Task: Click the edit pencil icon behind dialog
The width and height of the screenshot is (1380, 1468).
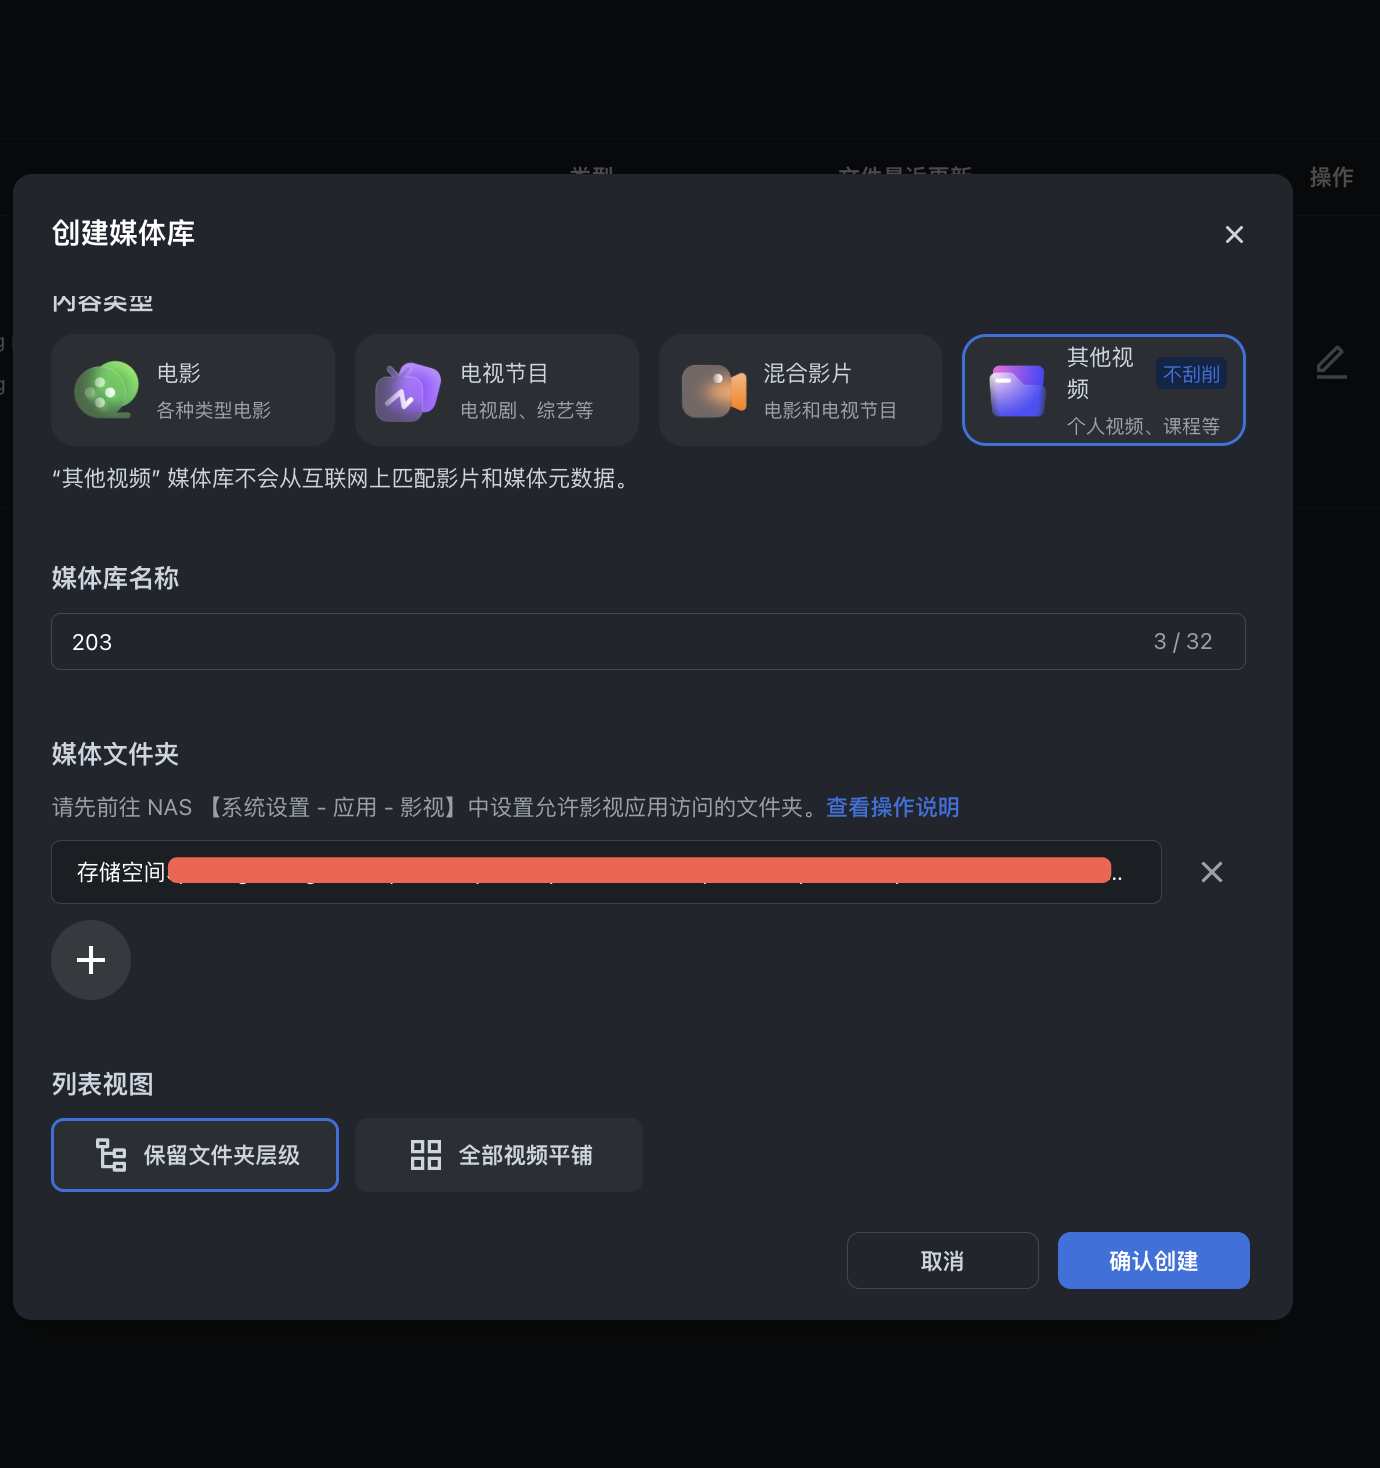Action: click(x=1331, y=362)
